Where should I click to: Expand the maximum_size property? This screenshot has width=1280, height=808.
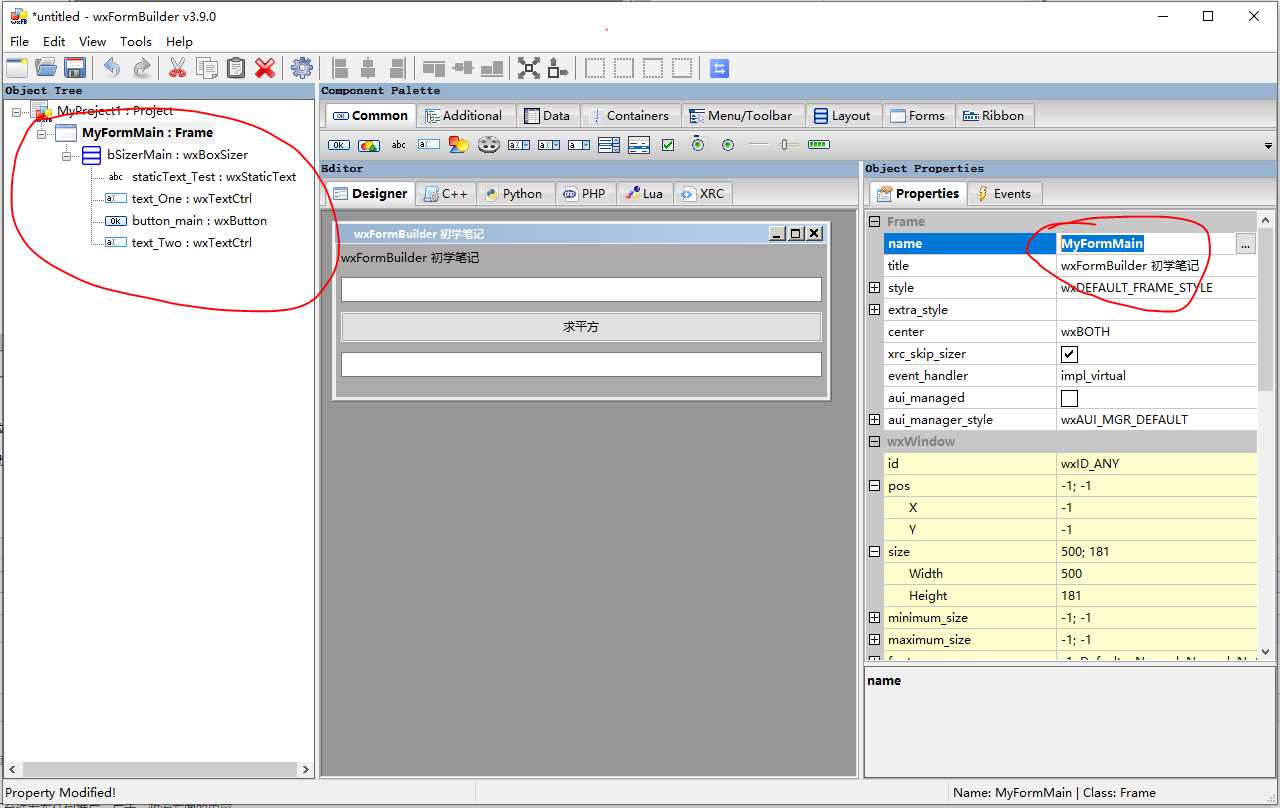pos(874,640)
